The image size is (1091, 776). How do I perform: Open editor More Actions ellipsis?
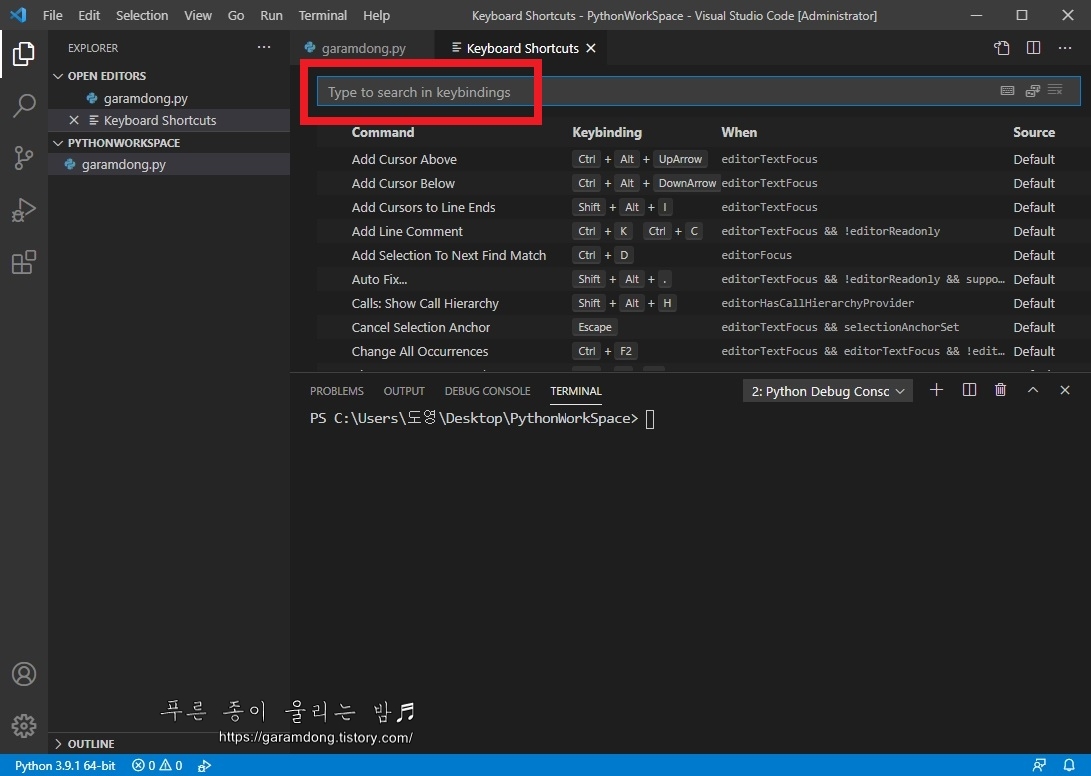(x=1065, y=48)
